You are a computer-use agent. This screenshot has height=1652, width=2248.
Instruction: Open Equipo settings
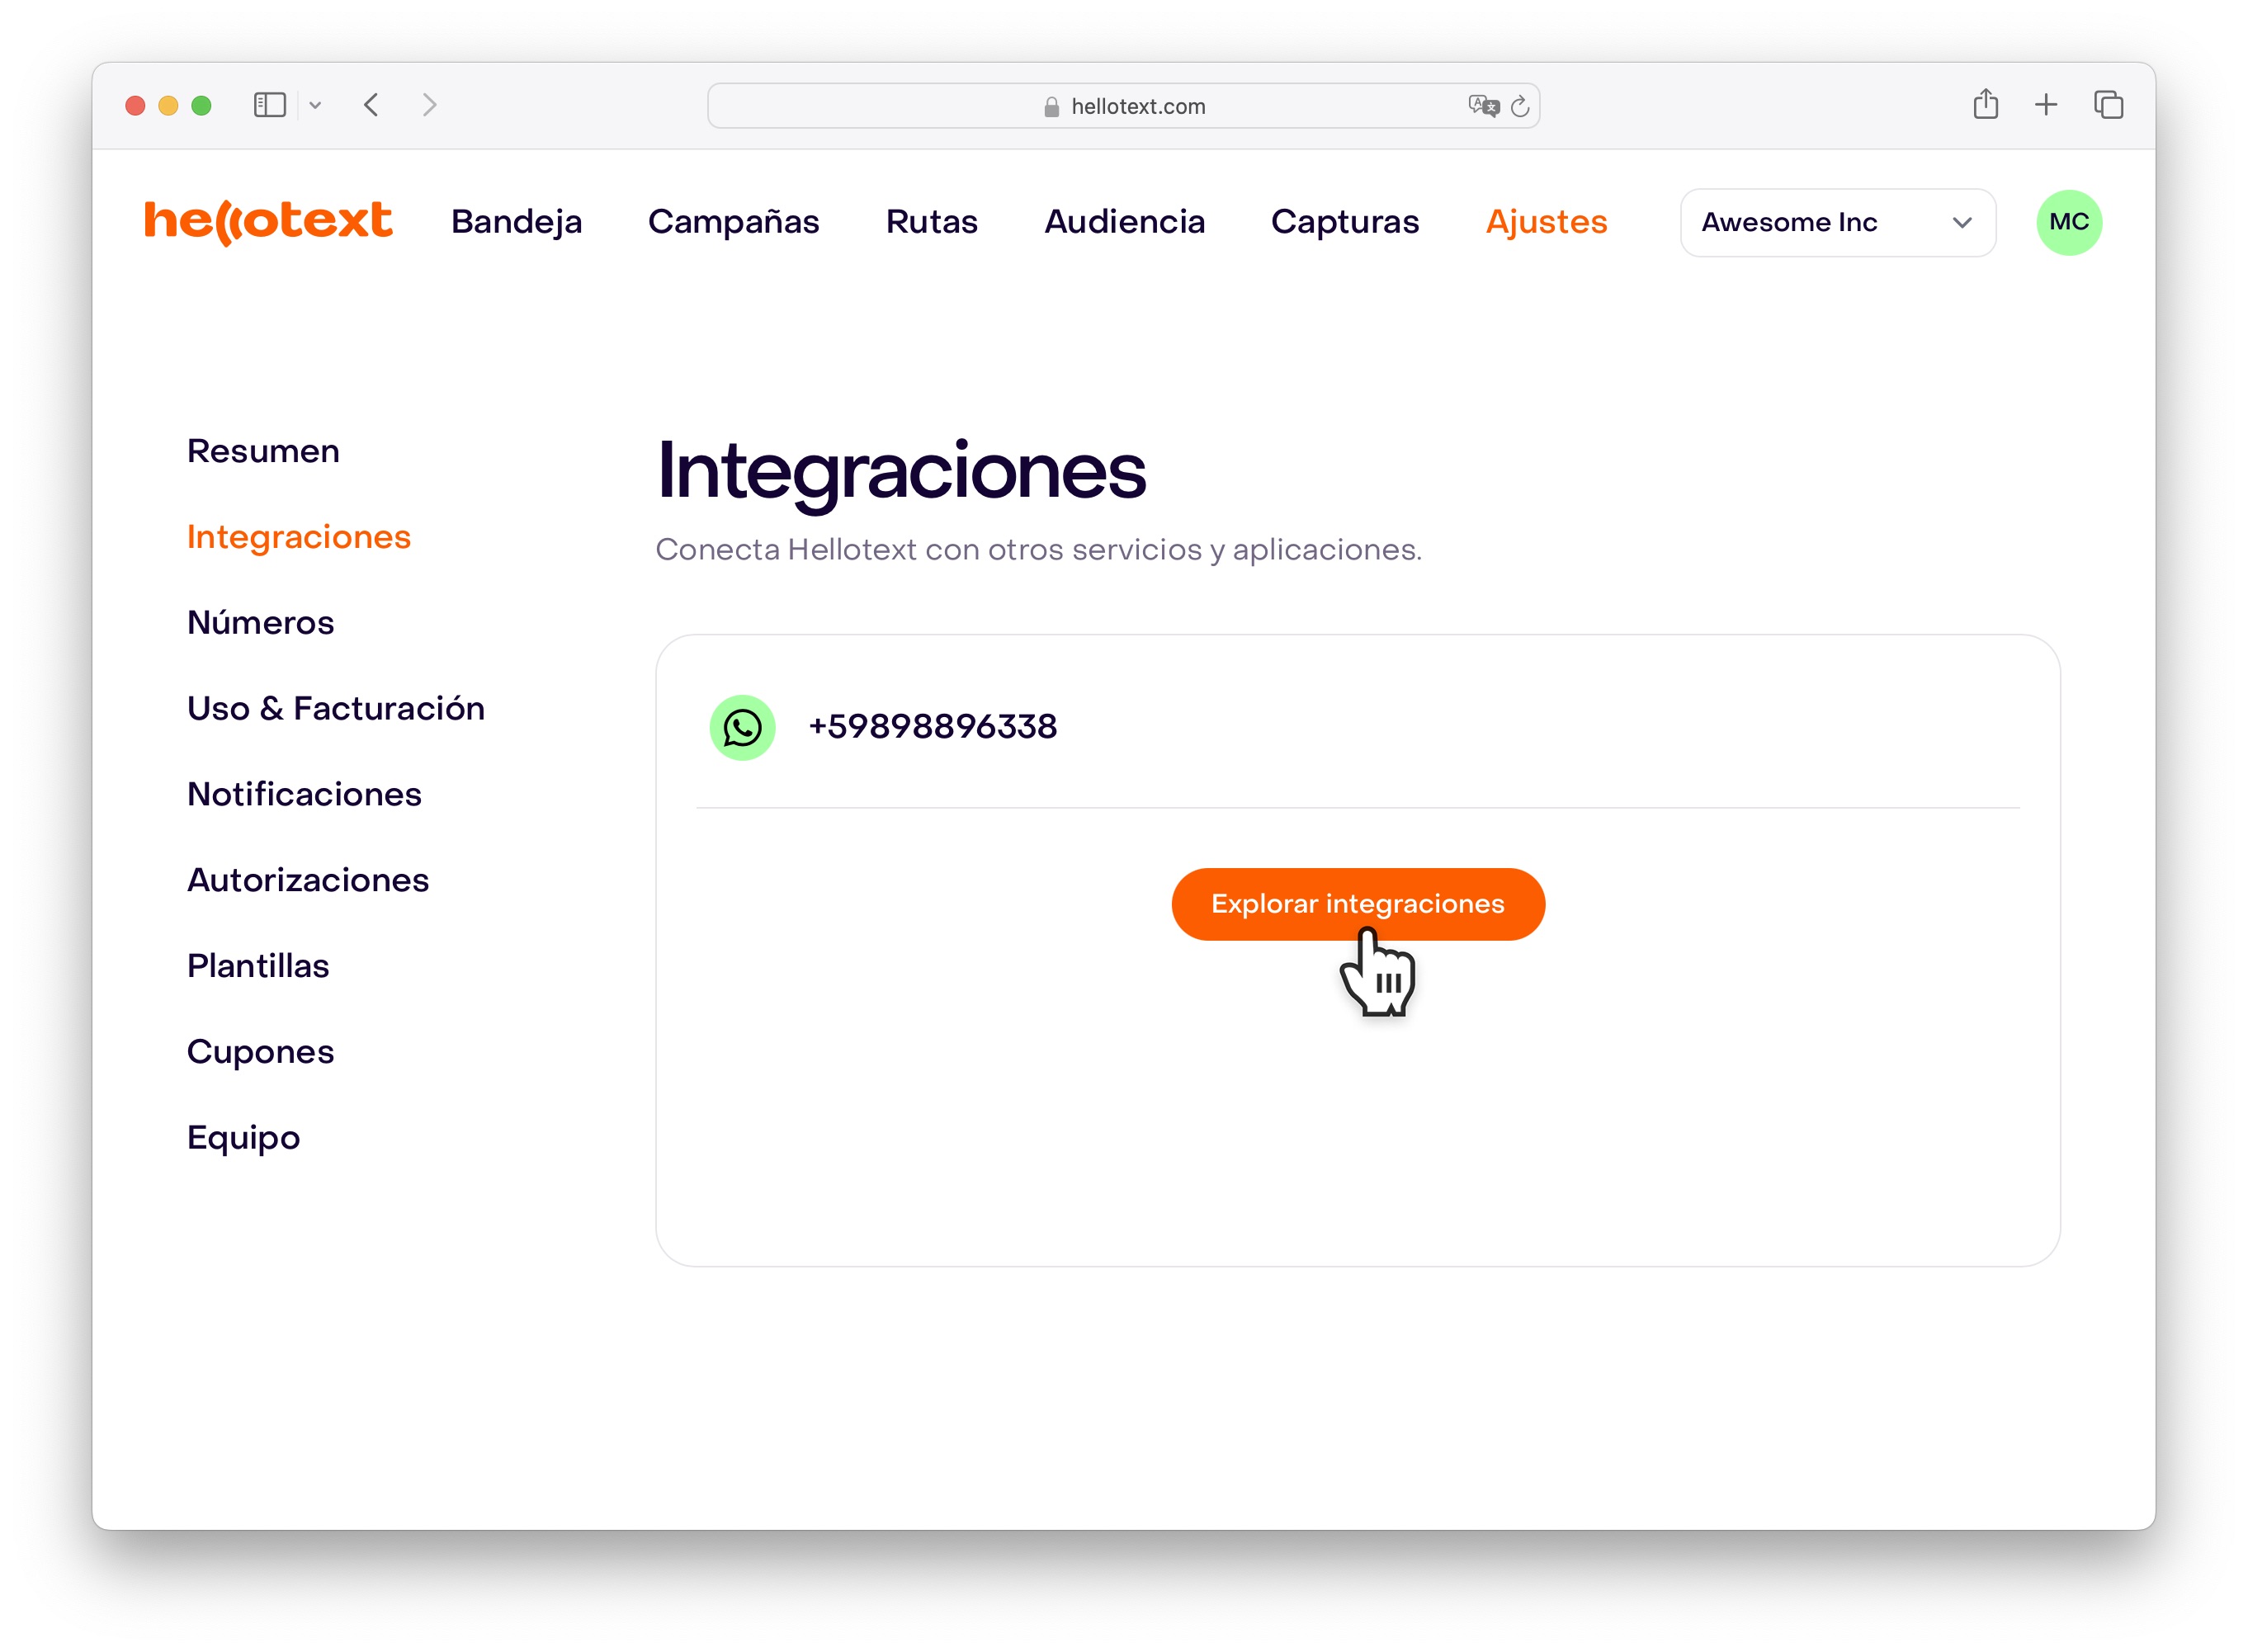(243, 1138)
